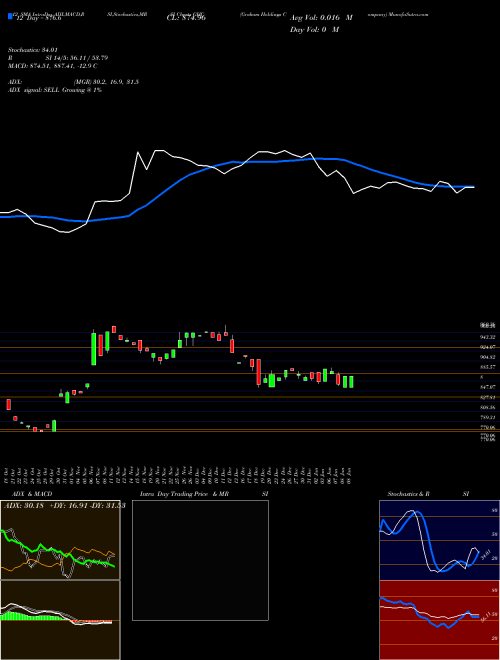Open the MACD histogram chart panel
The width and height of the screenshot is (500, 660).
[x=60, y=620]
